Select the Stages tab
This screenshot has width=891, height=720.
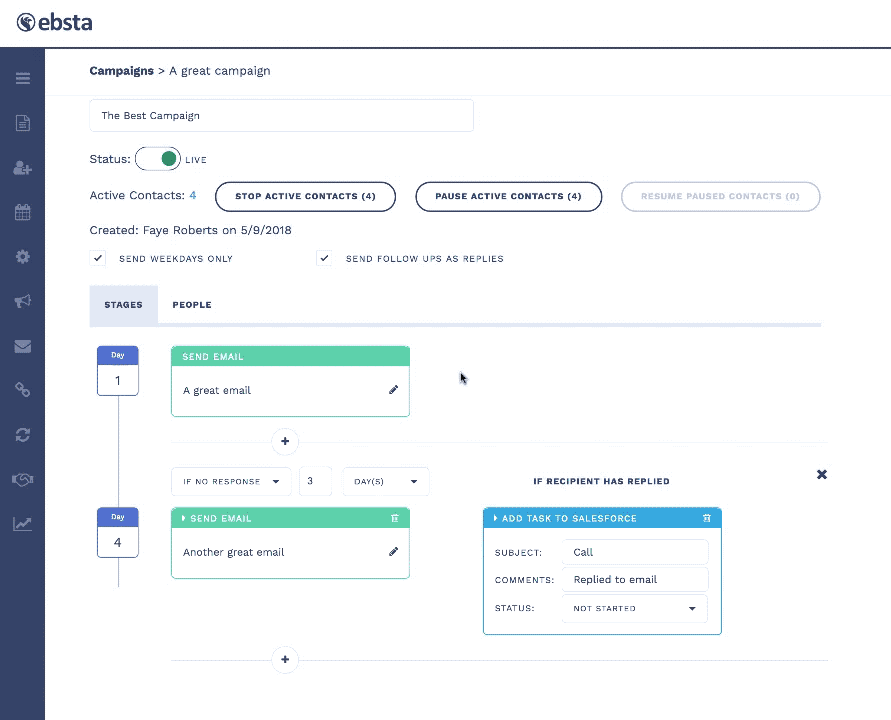click(123, 305)
